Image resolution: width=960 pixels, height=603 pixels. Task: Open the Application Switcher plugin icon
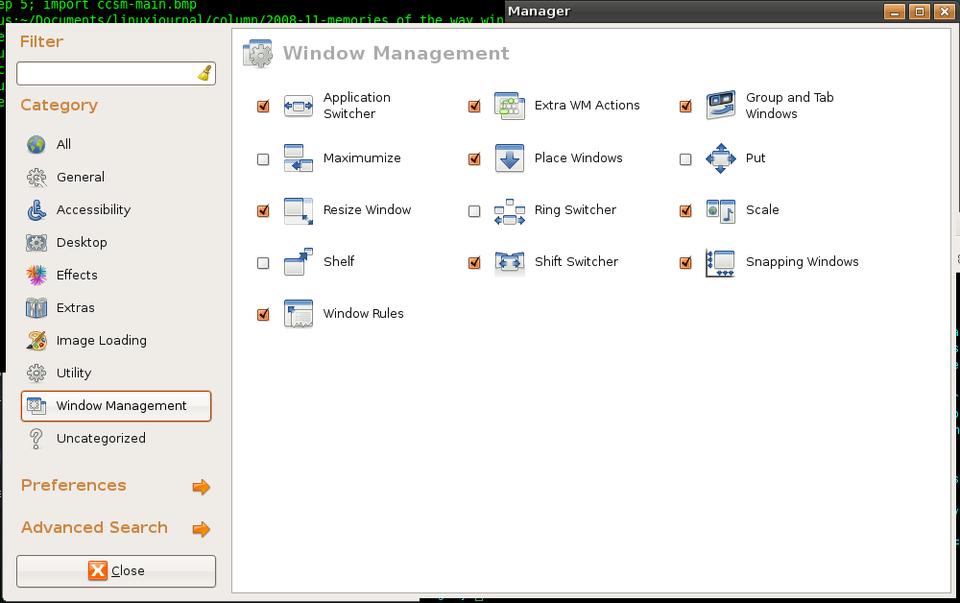pos(298,106)
